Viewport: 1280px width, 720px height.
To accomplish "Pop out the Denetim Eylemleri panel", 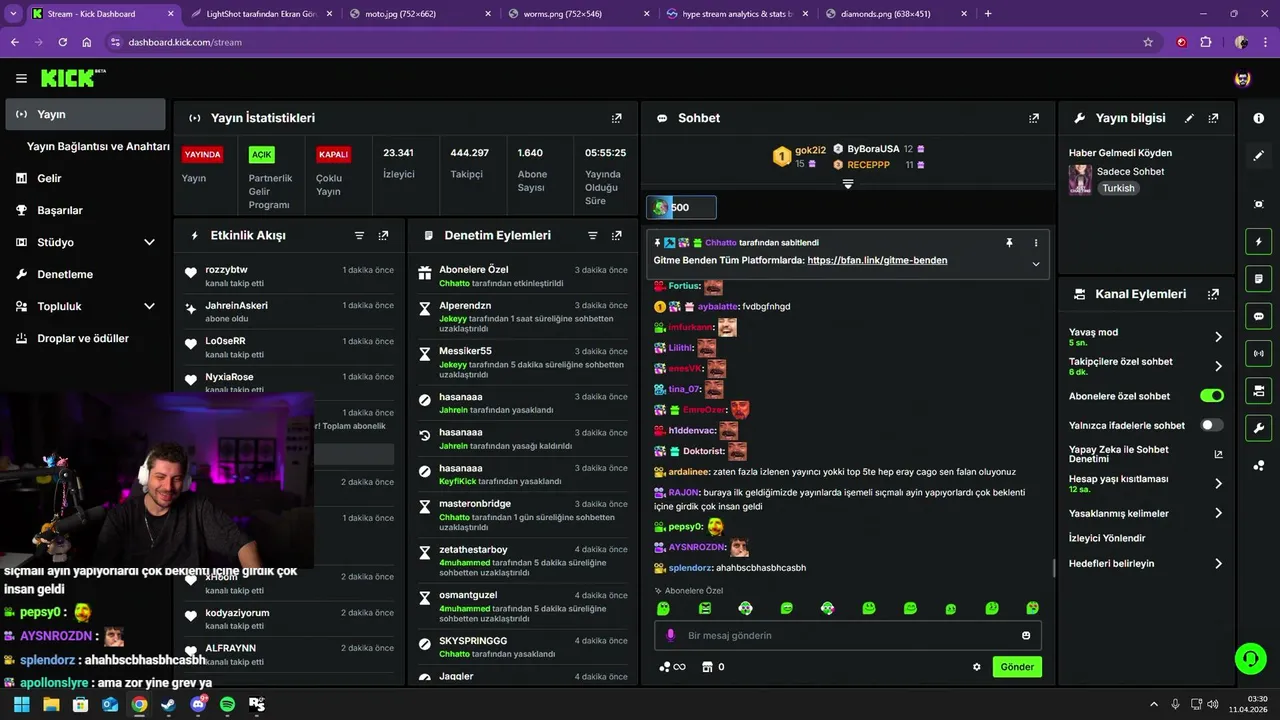I will 616,236.
